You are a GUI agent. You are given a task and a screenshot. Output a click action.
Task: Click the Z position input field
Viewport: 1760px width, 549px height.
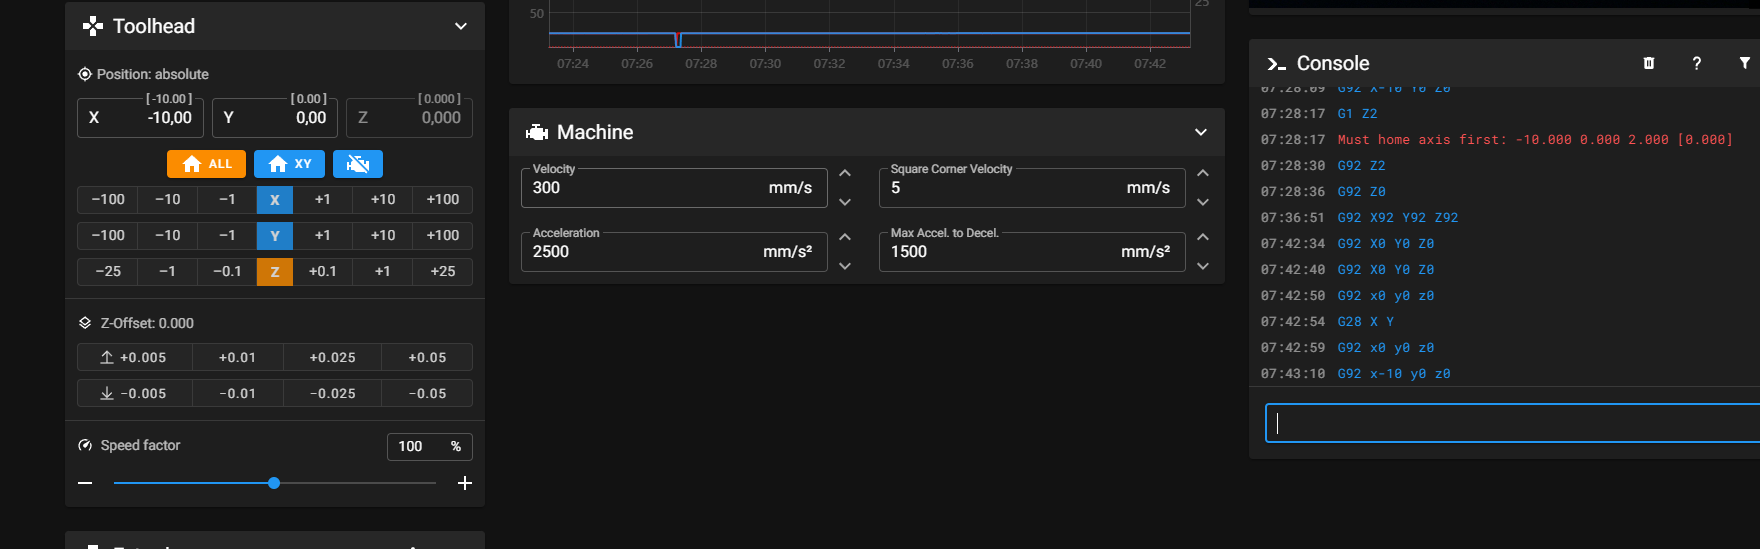click(x=409, y=118)
